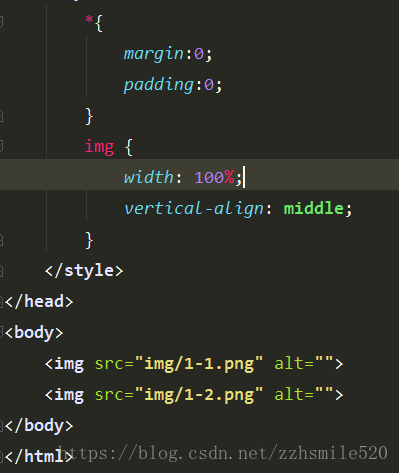Toggle the fold marker beside </body>
399x473 pixels.
coord(1,426)
